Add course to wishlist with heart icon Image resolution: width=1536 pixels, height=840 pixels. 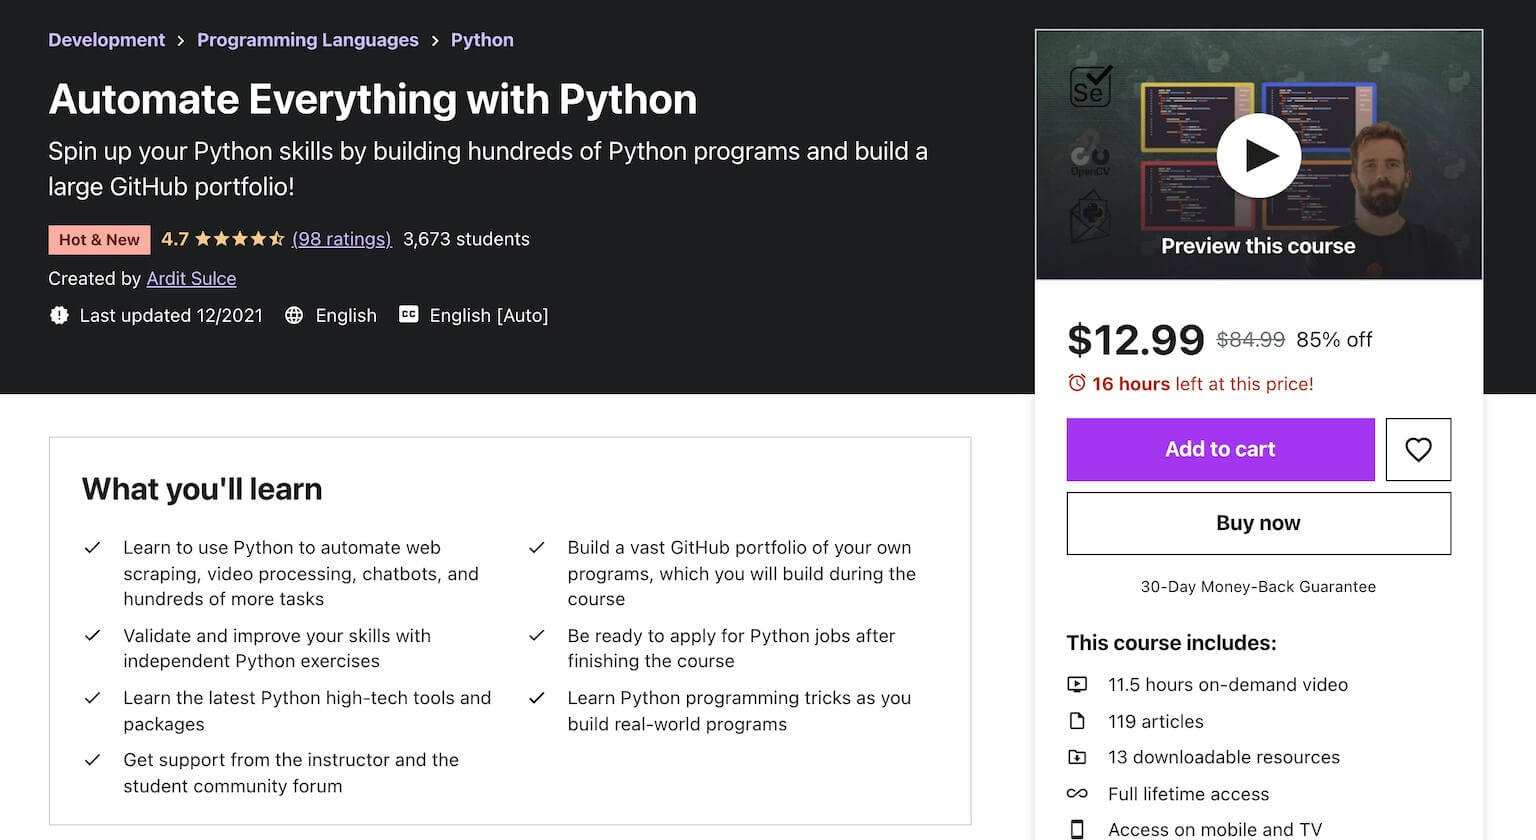pos(1418,449)
